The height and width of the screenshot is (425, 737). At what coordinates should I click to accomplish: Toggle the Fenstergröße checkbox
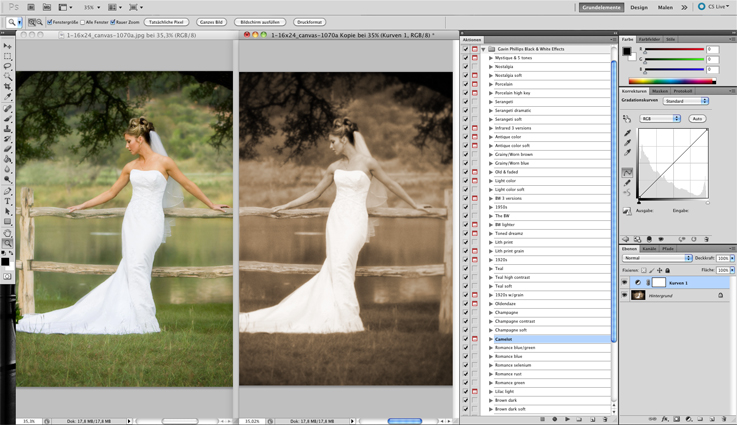pyautogui.click(x=50, y=21)
